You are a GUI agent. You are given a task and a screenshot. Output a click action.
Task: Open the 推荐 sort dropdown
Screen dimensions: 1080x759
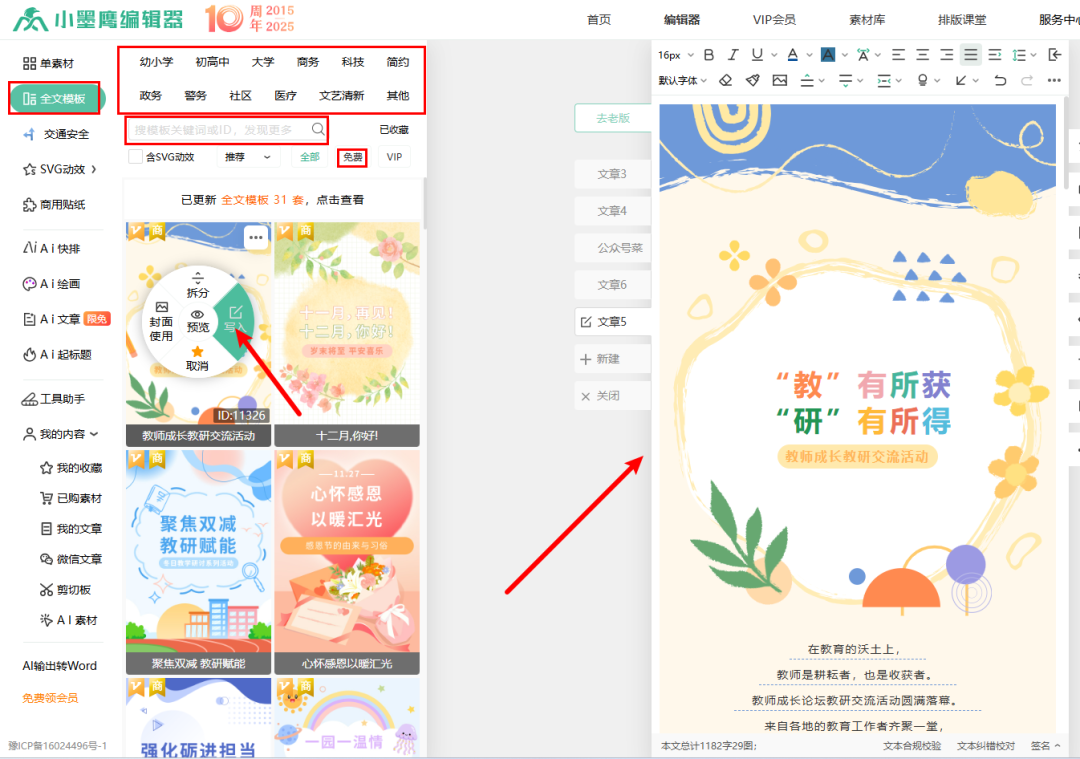point(246,157)
